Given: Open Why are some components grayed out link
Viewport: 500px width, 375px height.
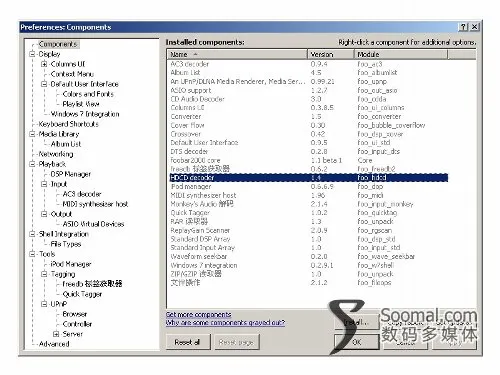Looking at the screenshot, I should [225, 322].
